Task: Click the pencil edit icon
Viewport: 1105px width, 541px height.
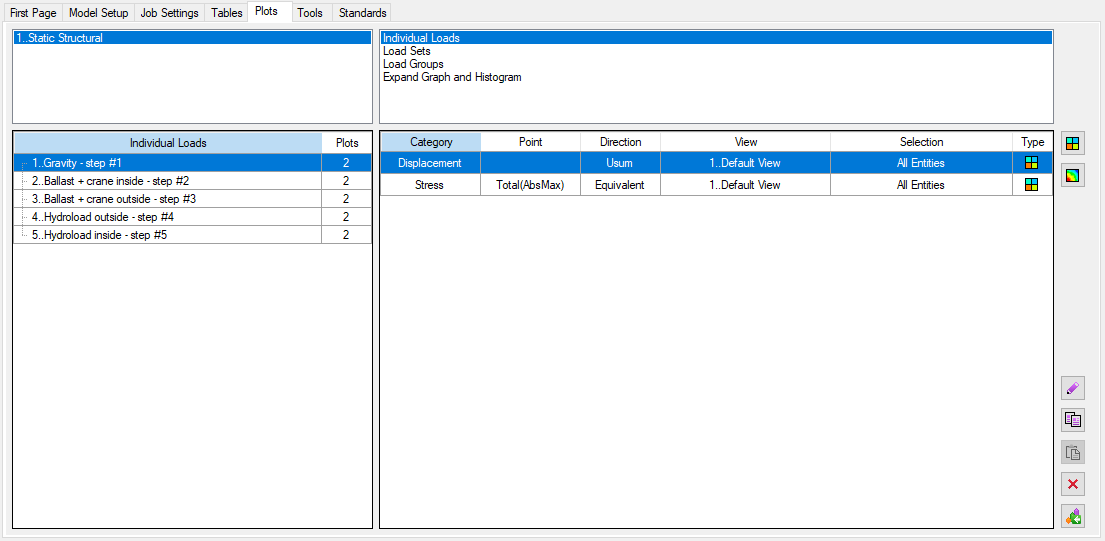Action: click(x=1072, y=388)
